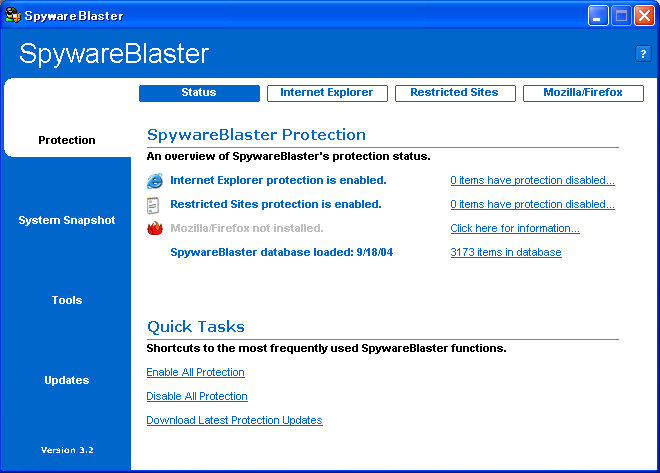This screenshot has height=473, width=660.
Task: Click here for information link for Firefox
Action: click(x=514, y=229)
